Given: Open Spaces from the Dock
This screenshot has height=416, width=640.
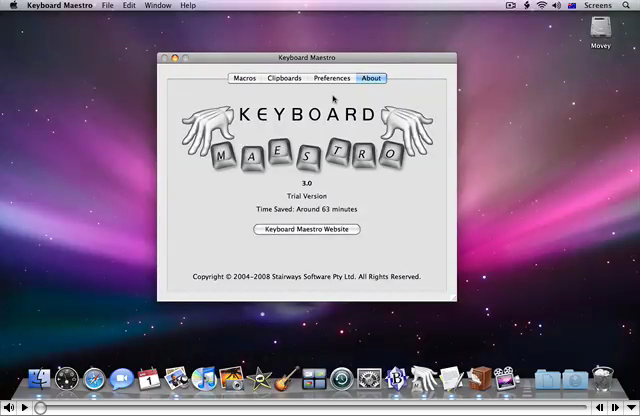Looking at the screenshot, I should 314,379.
